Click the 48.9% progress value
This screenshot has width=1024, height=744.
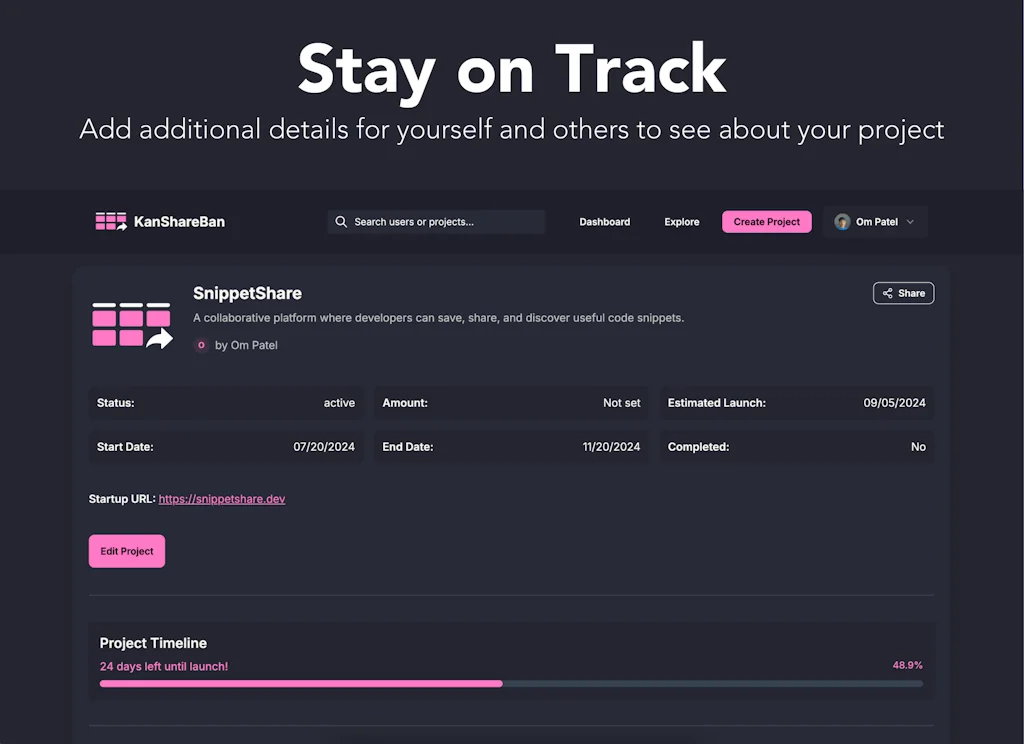[x=908, y=665]
